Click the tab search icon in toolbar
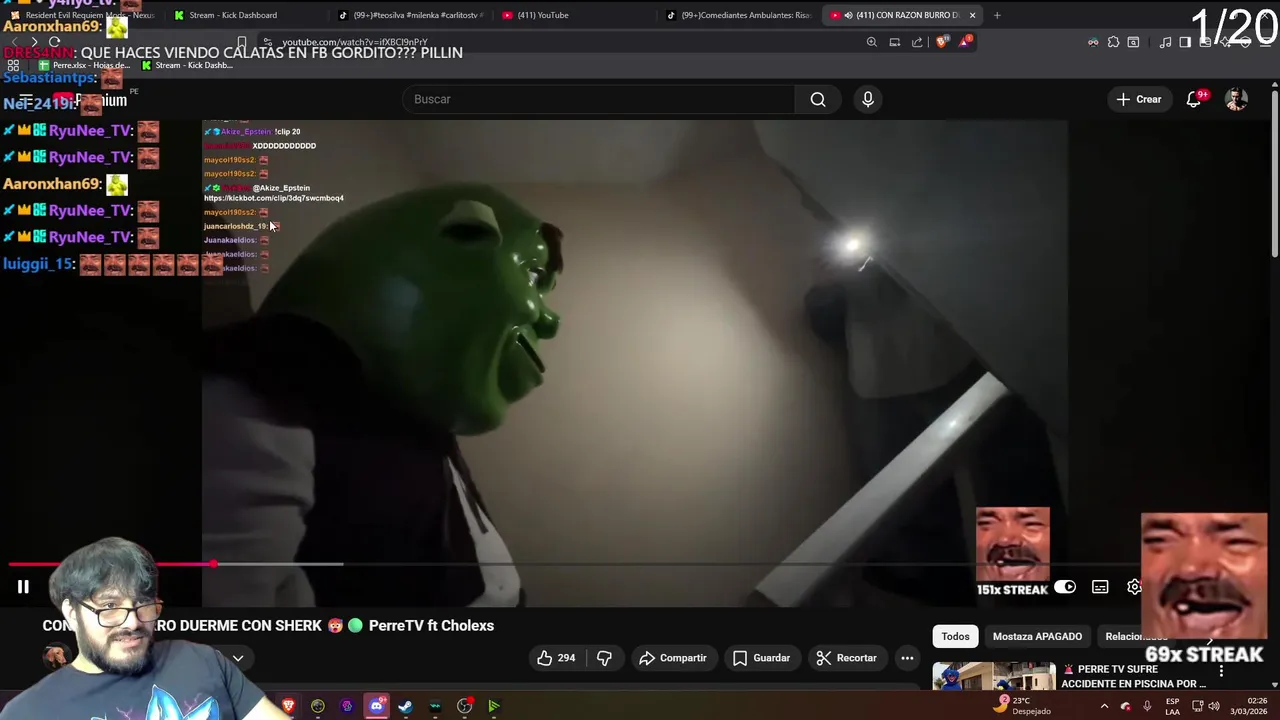1280x720 pixels. click(1133, 42)
